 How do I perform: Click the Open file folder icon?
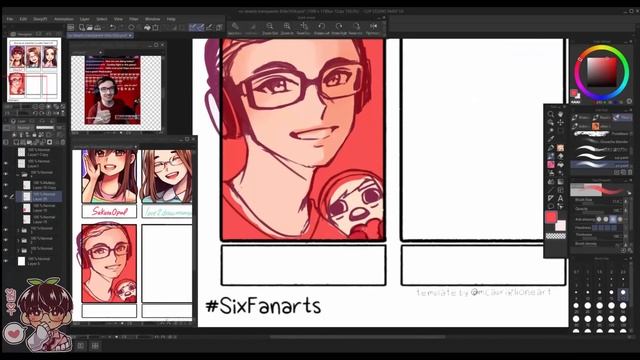(x=89, y=27)
